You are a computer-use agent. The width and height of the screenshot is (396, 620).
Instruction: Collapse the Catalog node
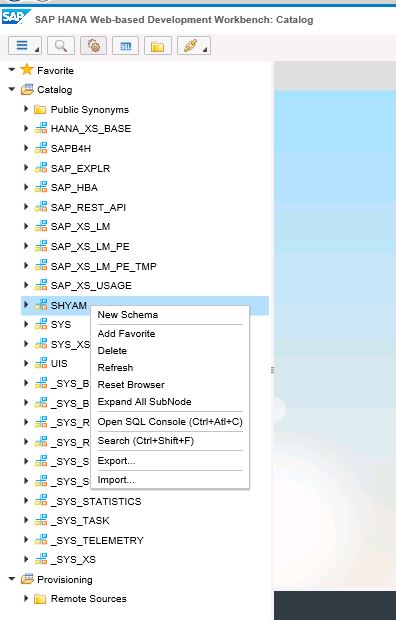point(12,89)
